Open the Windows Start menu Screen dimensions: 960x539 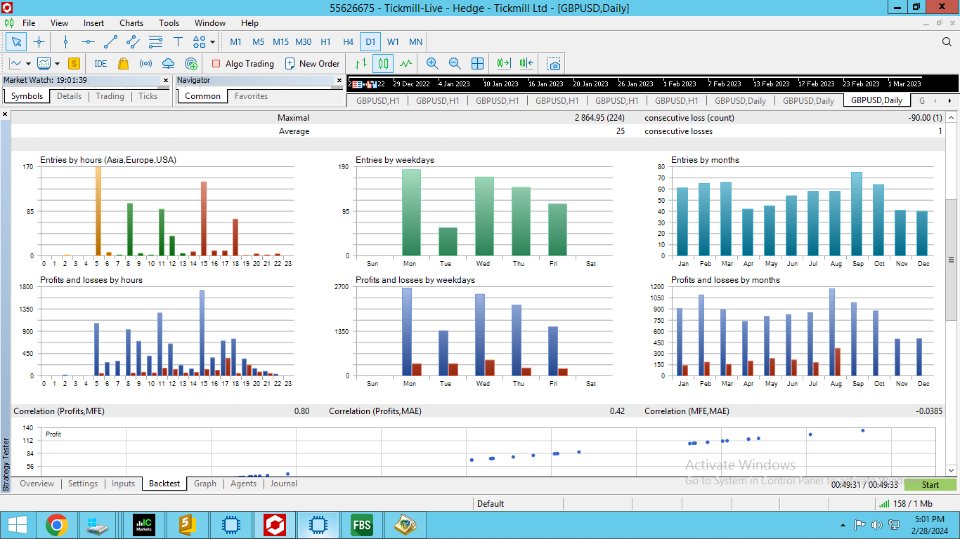pos(17,525)
